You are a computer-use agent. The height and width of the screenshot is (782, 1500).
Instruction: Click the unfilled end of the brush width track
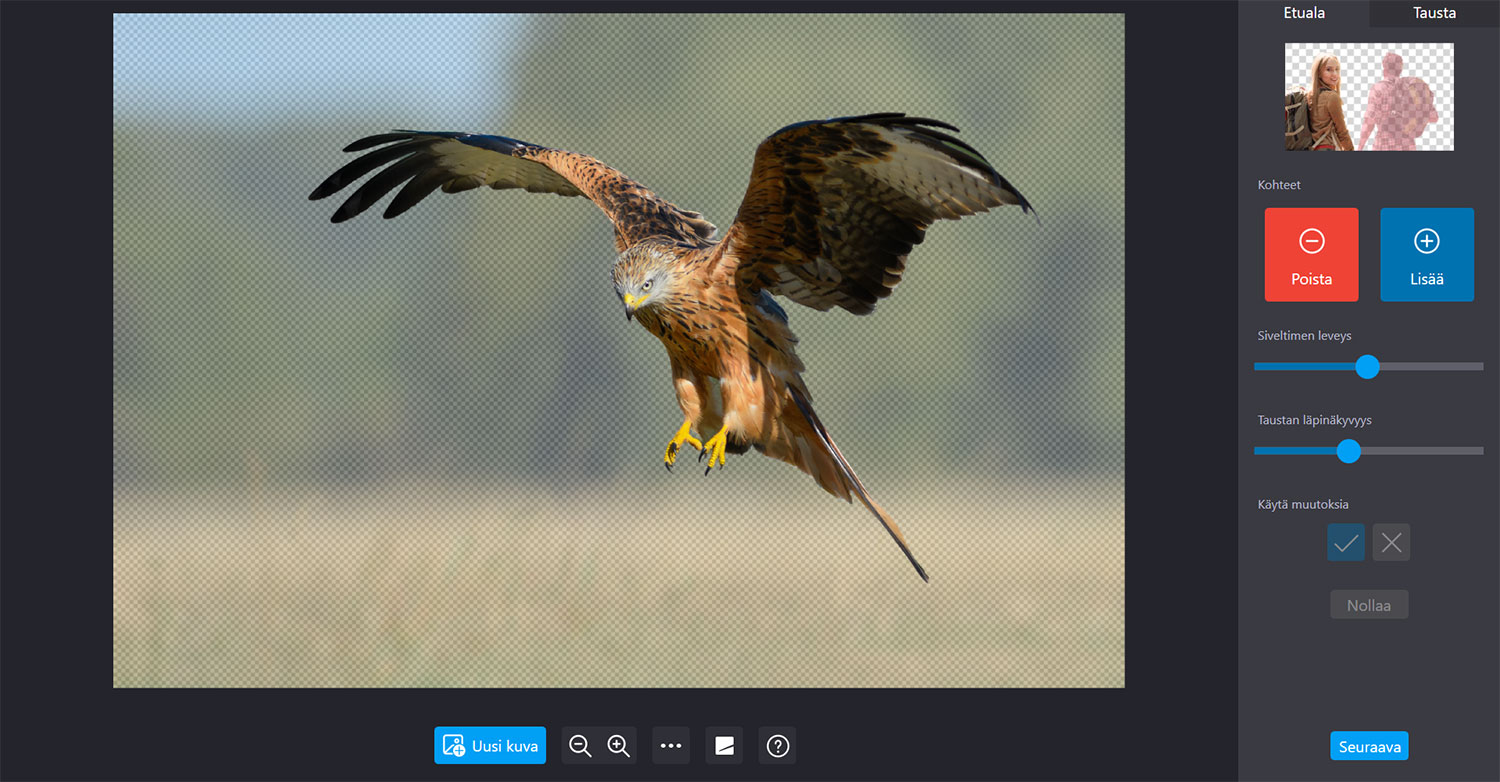click(1470, 367)
